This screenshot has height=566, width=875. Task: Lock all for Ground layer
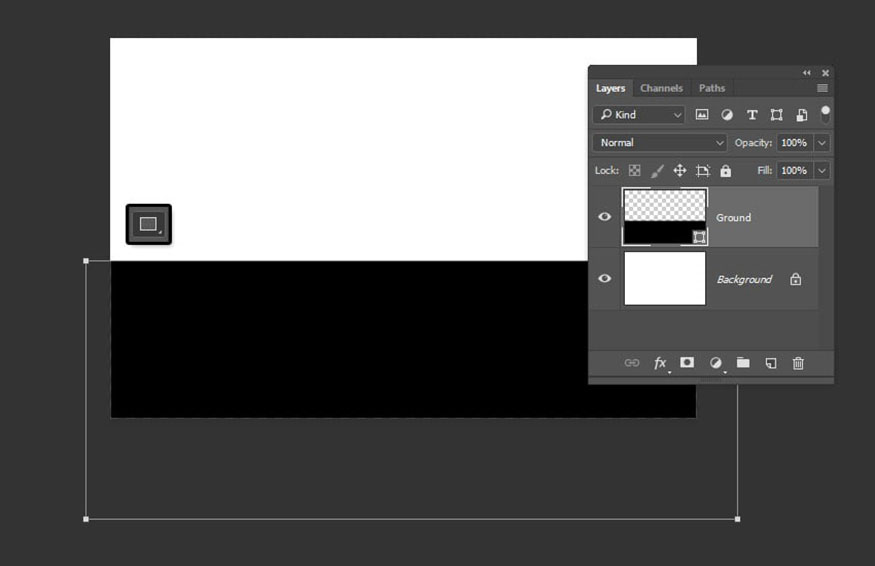[725, 171]
